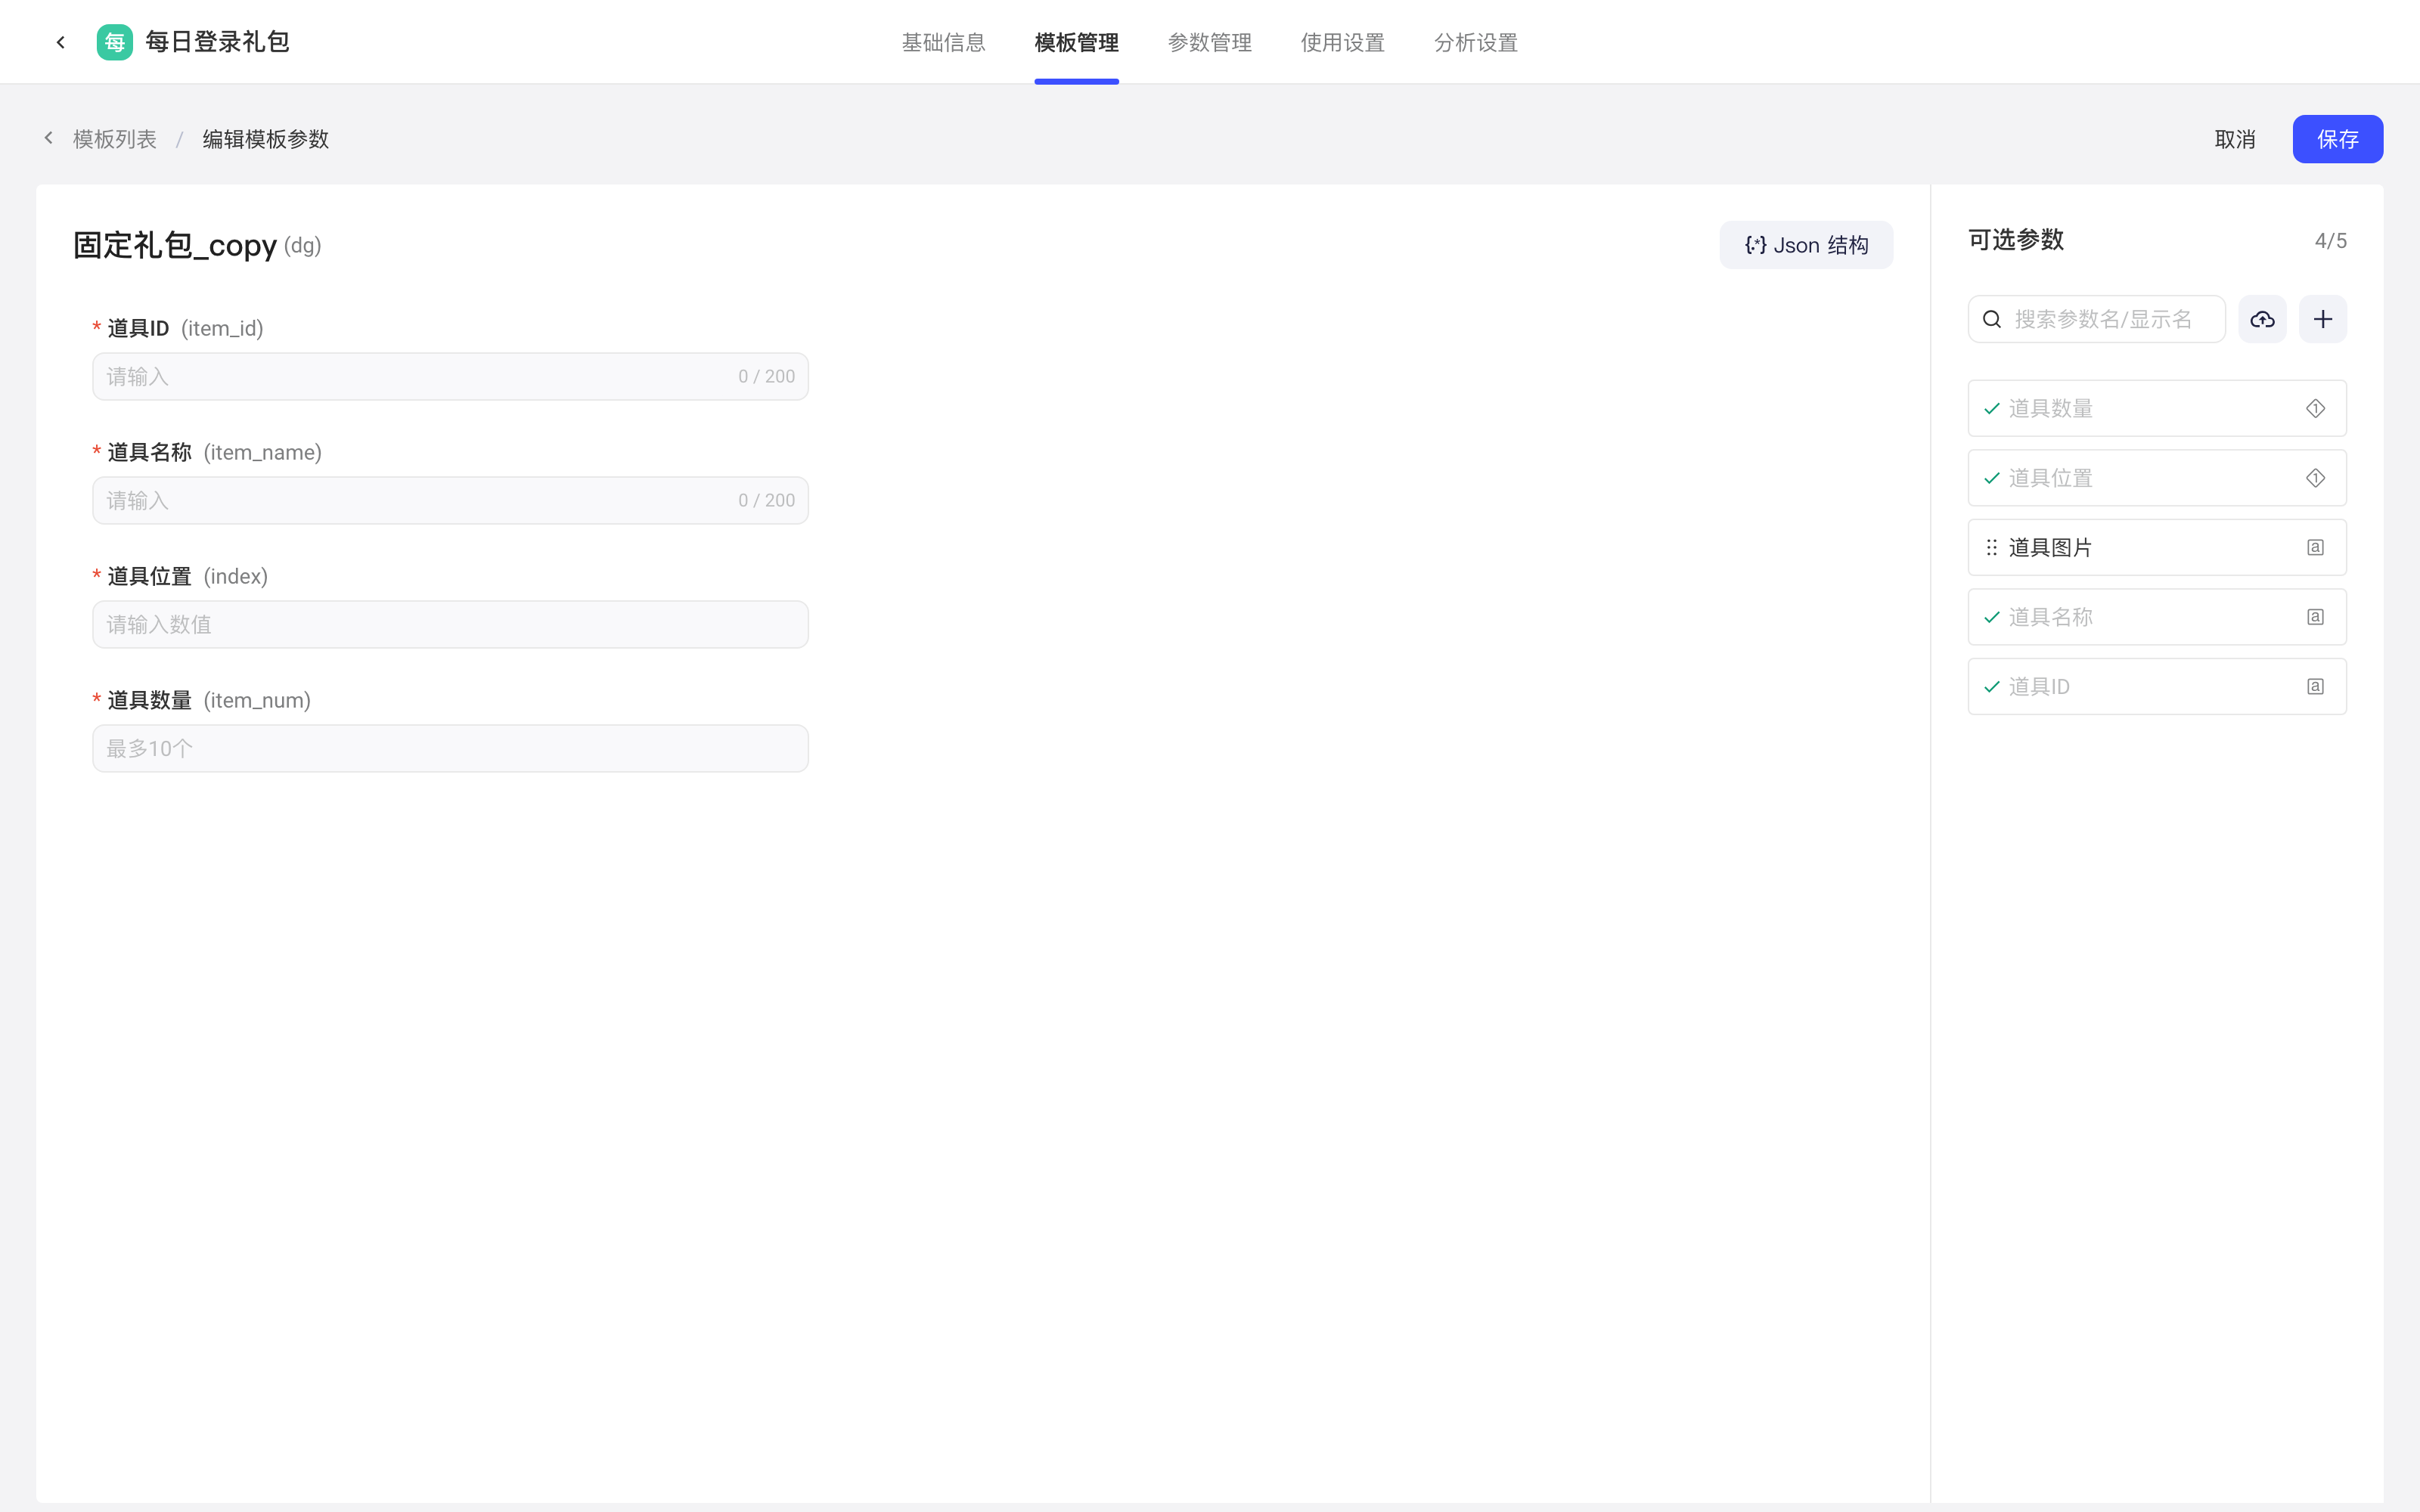2420x1512 pixels.
Task: Uncheck the 道具ID optional parameter checkmark
Action: pyautogui.click(x=1991, y=686)
